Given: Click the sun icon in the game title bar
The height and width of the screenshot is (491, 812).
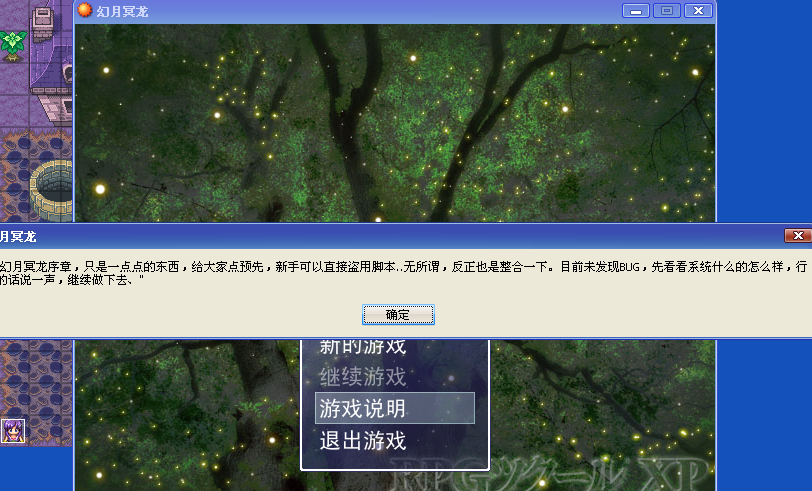Looking at the screenshot, I should pyautogui.click(x=84, y=10).
